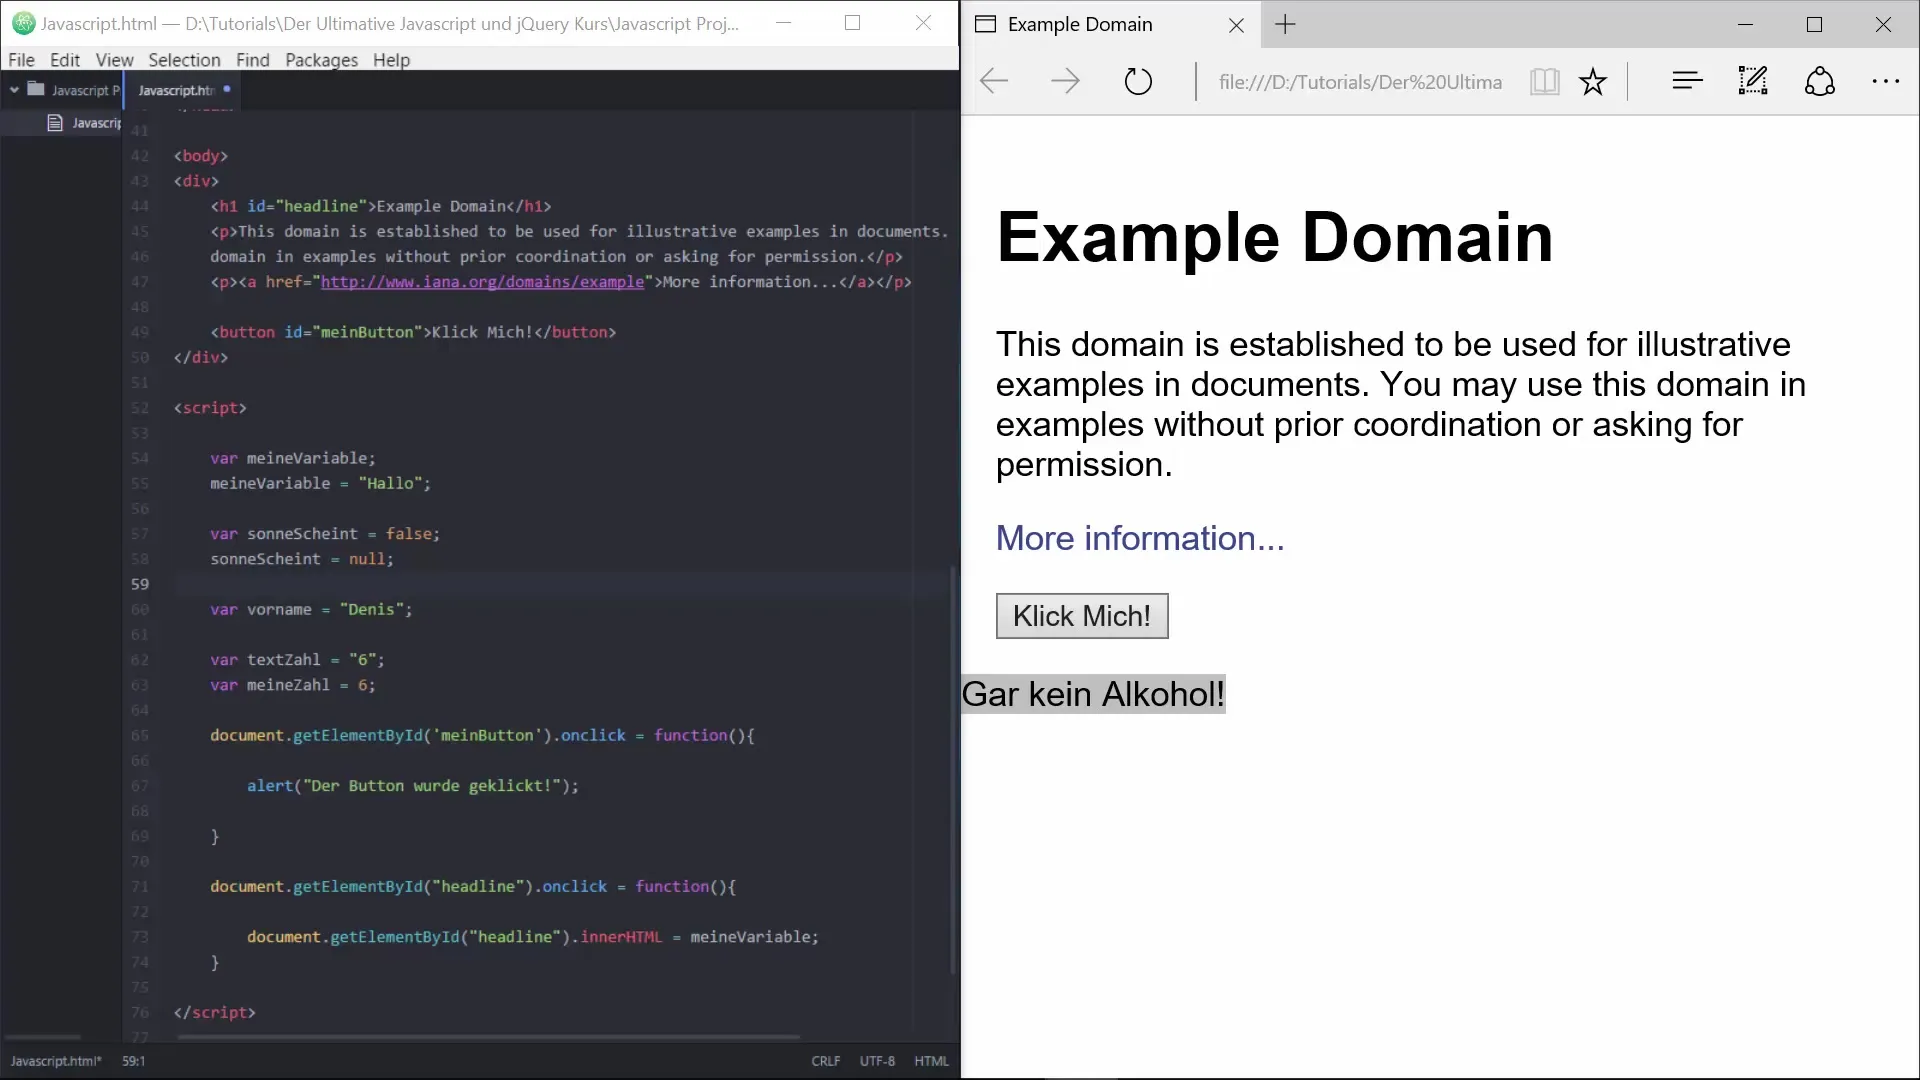The width and height of the screenshot is (1920, 1080).
Task: Click HTML grammar selector in status bar
Action: coord(931,1061)
